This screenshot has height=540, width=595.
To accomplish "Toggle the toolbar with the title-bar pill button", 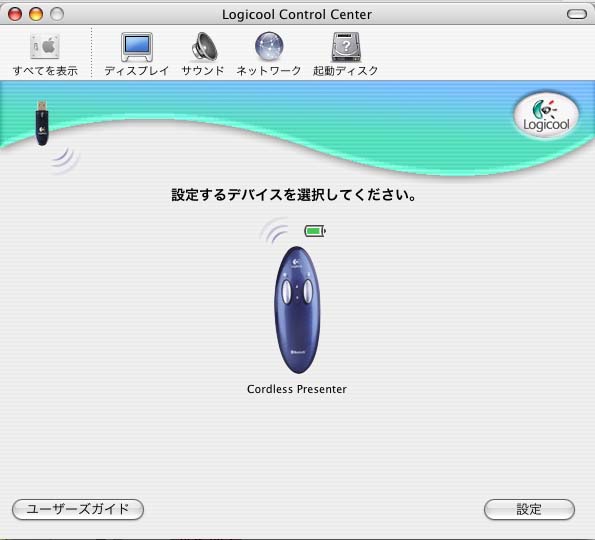I will tap(576, 14).
